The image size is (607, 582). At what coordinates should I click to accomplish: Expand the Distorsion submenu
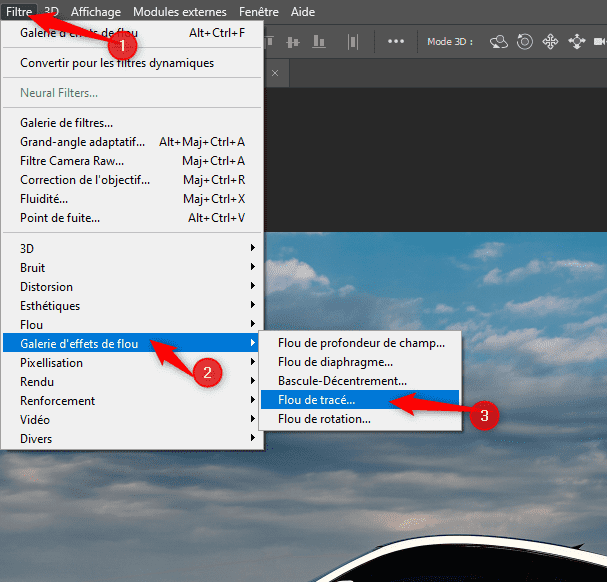click(x=132, y=287)
